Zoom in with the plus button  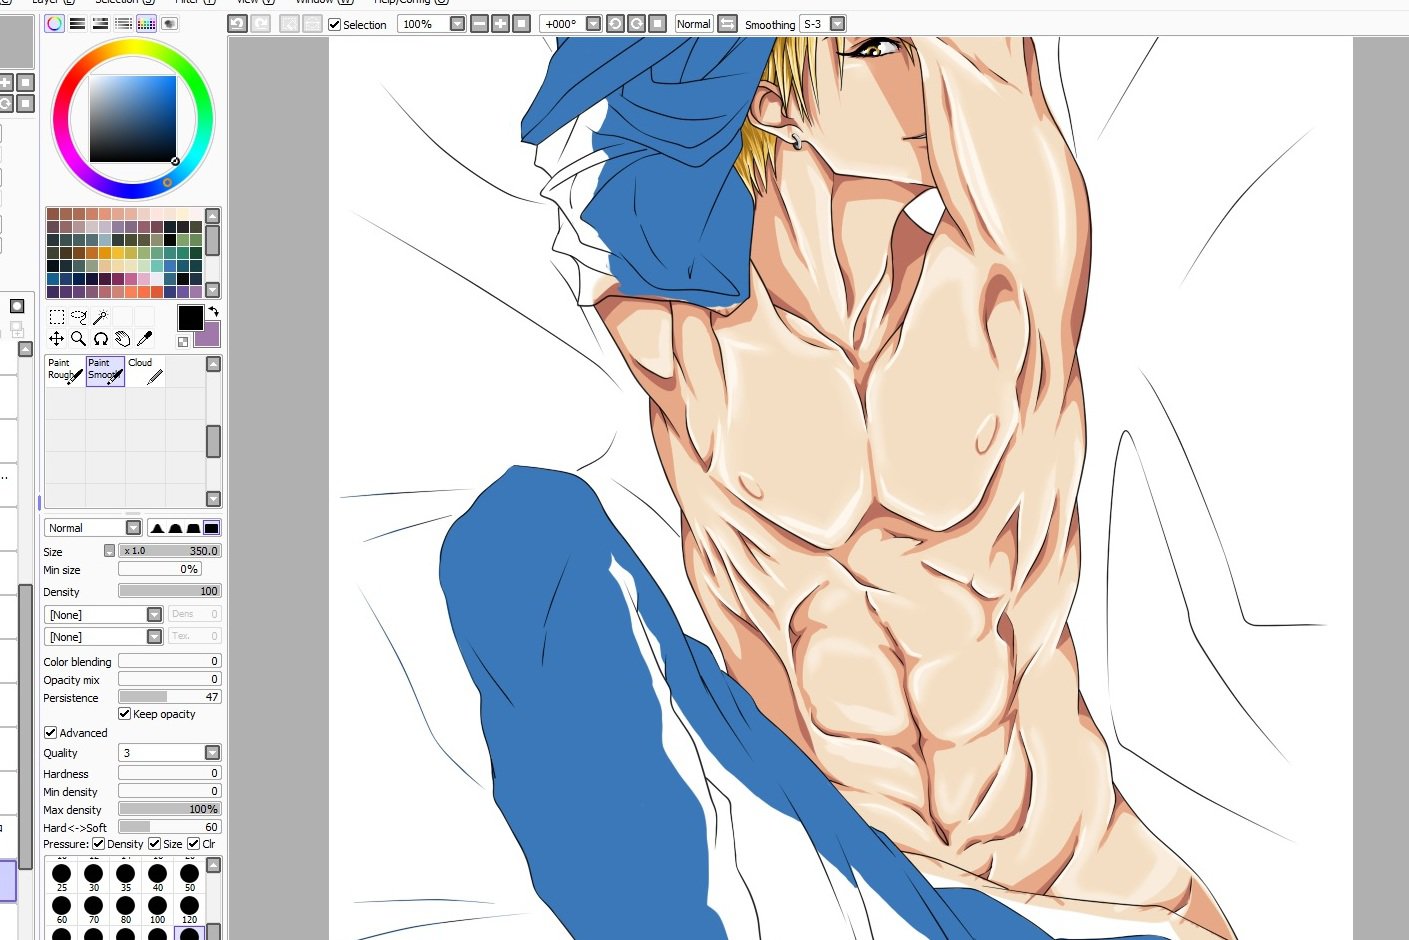tap(500, 23)
